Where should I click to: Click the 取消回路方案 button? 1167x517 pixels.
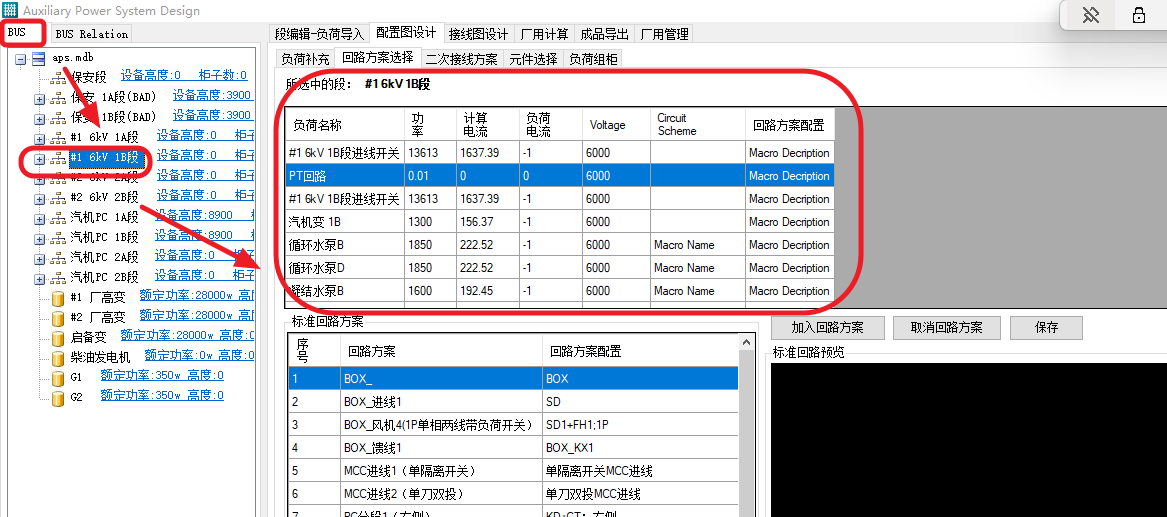[x=947, y=327]
